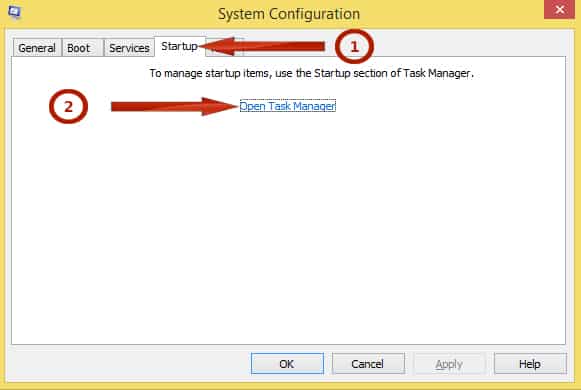Select the hidden tab right of Startup

click(x=225, y=47)
